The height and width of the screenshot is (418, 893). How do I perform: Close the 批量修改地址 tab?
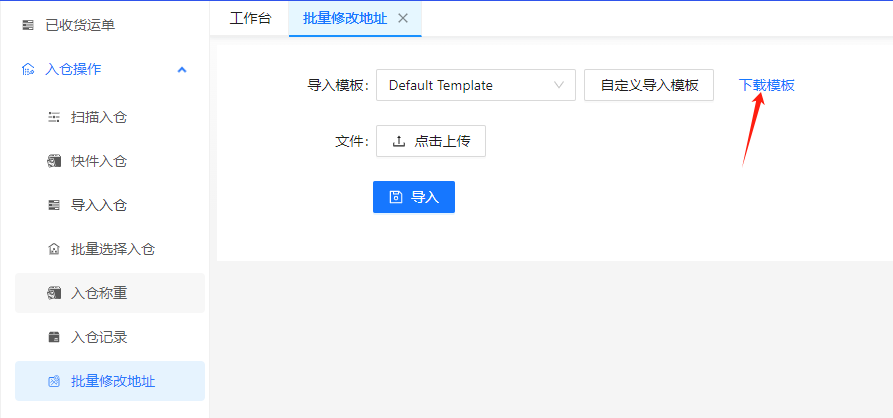(x=403, y=18)
